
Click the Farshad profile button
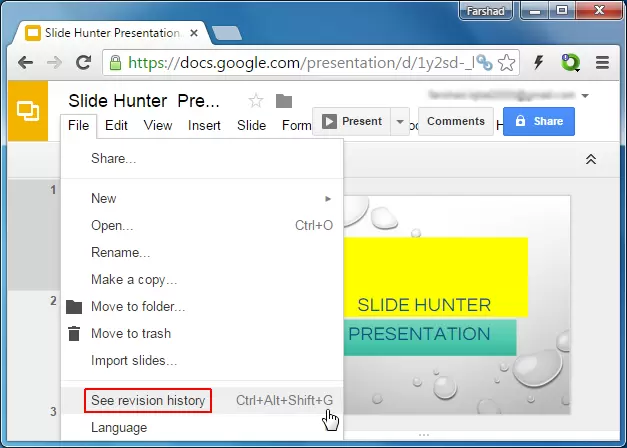(x=485, y=10)
